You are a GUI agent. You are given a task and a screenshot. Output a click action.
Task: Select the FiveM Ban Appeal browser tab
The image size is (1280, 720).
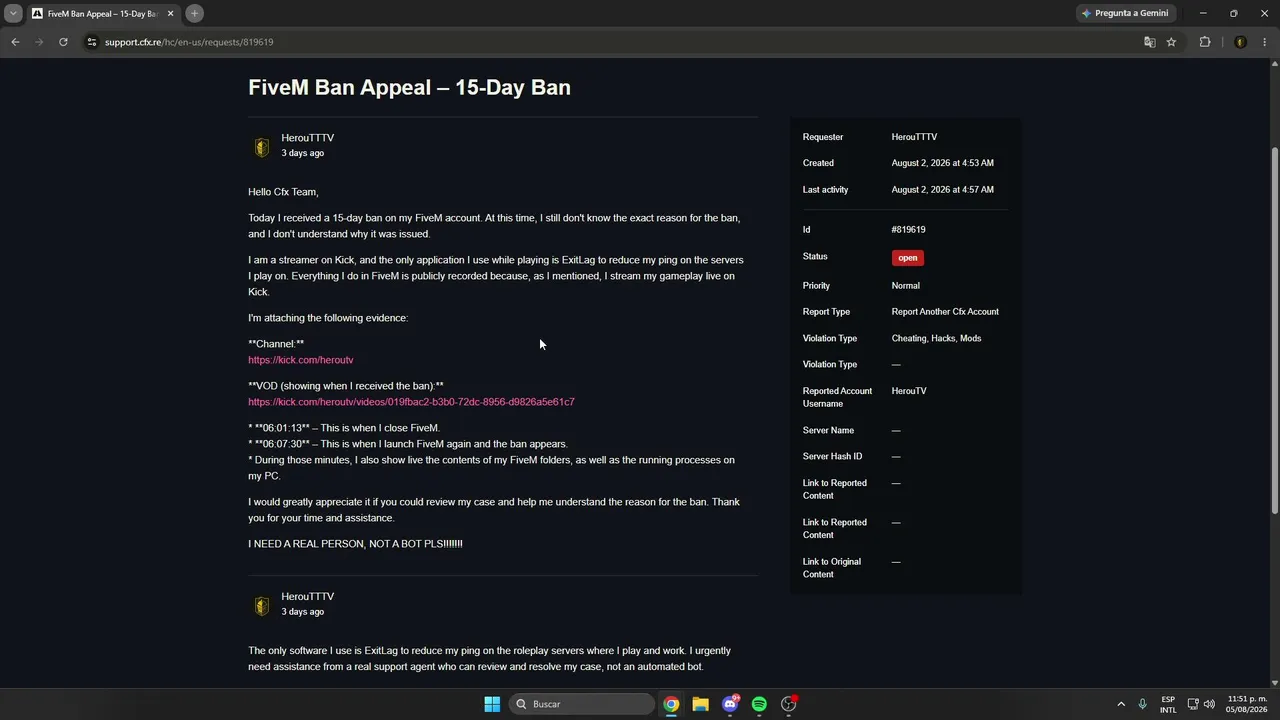point(103,13)
